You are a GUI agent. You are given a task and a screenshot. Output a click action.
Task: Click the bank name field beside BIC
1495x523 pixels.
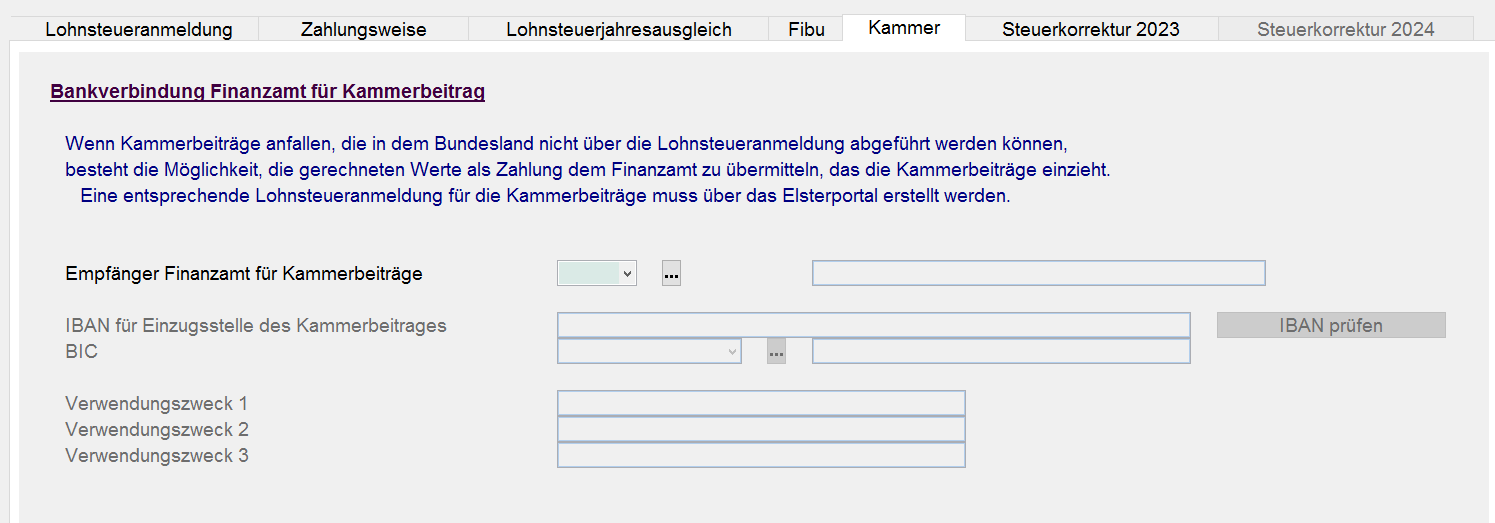click(x=1000, y=351)
